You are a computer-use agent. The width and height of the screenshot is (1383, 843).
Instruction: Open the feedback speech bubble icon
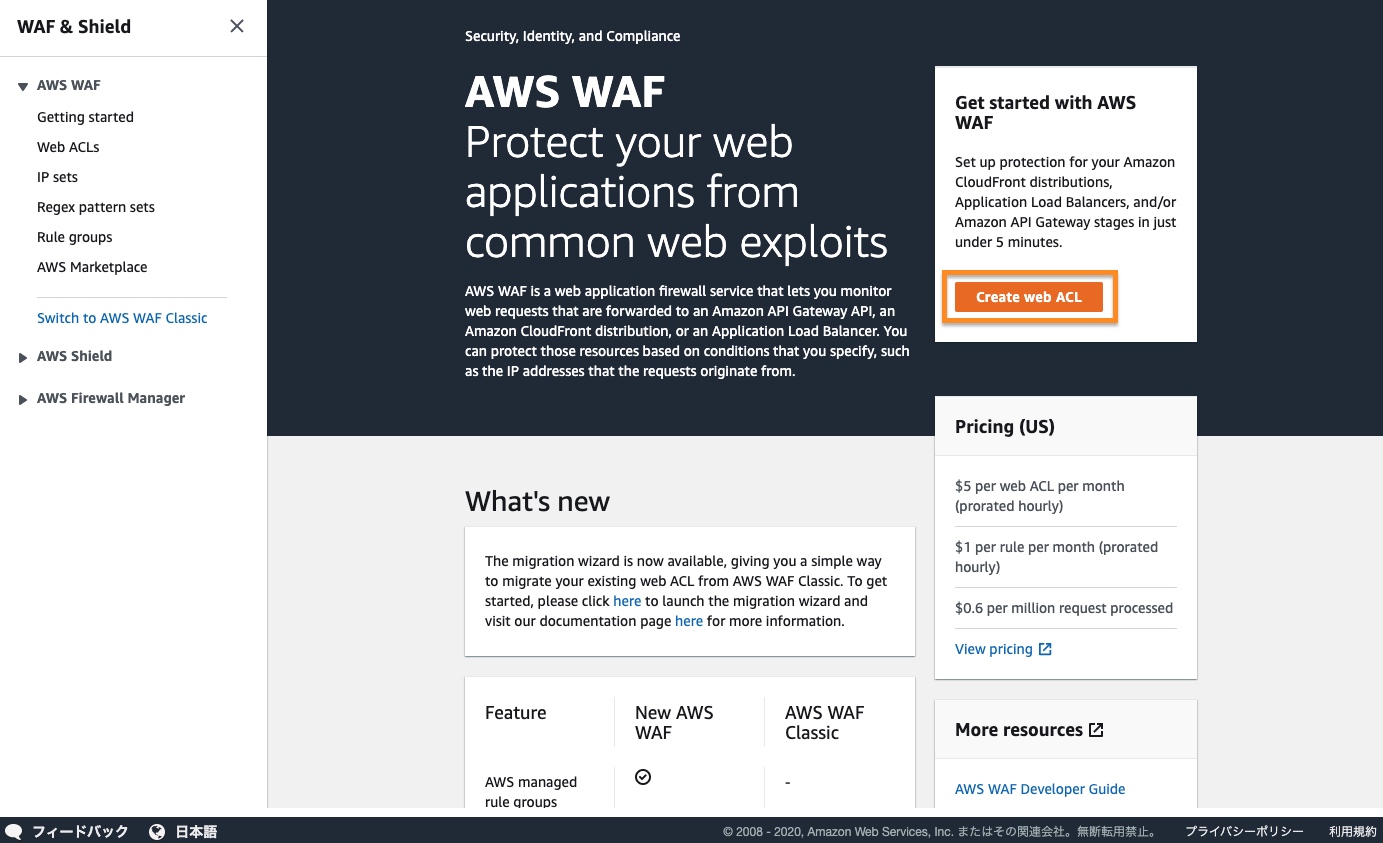point(14,831)
